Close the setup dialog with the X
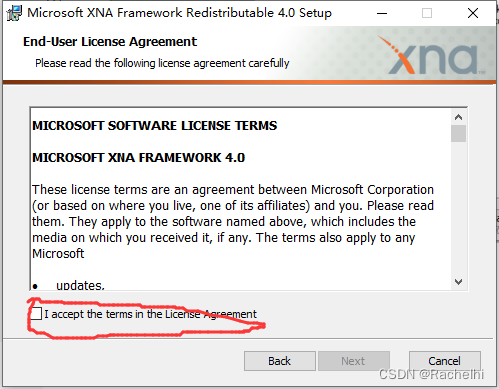Image resolution: width=499 pixels, height=389 pixels. point(473,13)
